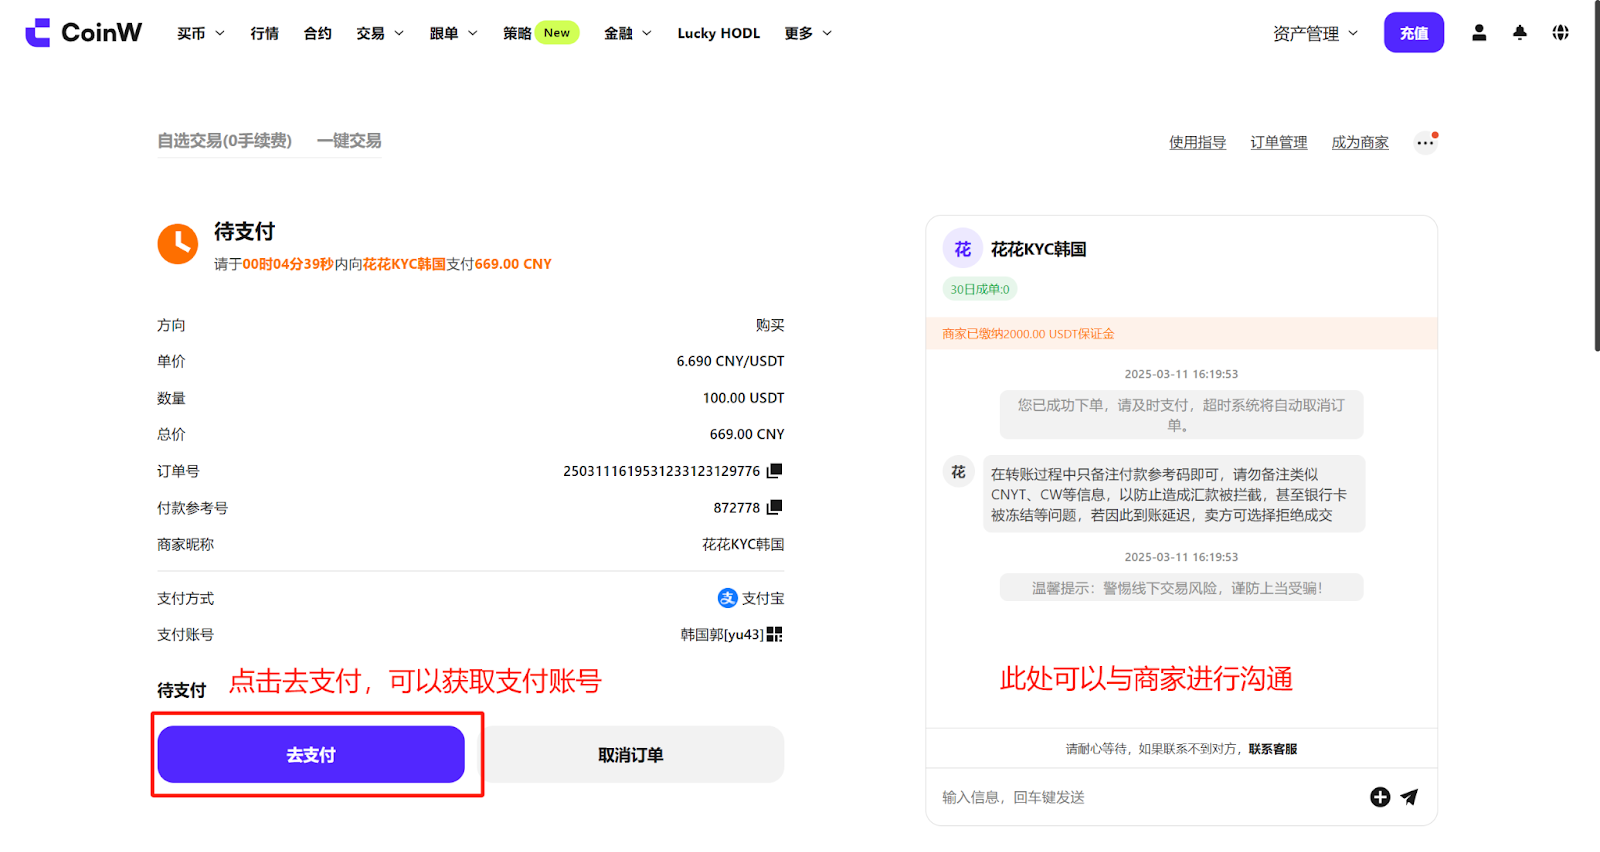
Task: Expand the 跟单 dropdown menu
Action: tap(453, 33)
